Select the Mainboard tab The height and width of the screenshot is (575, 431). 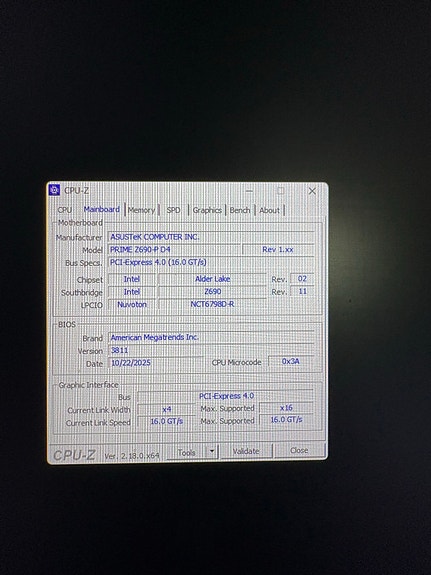pyautogui.click(x=102, y=209)
